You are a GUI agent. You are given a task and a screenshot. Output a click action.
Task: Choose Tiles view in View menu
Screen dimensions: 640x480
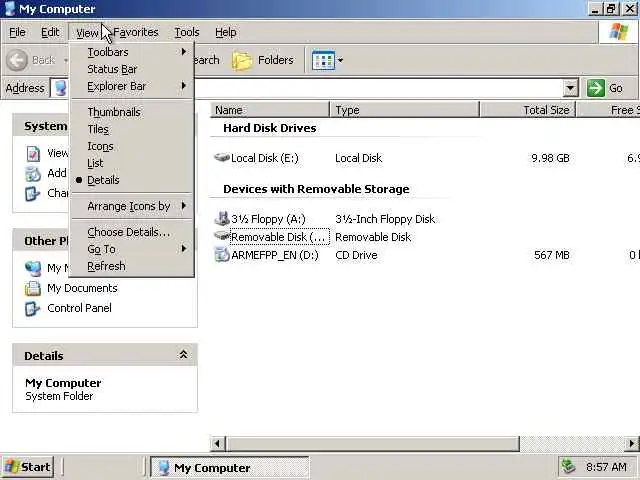pos(131,129)
